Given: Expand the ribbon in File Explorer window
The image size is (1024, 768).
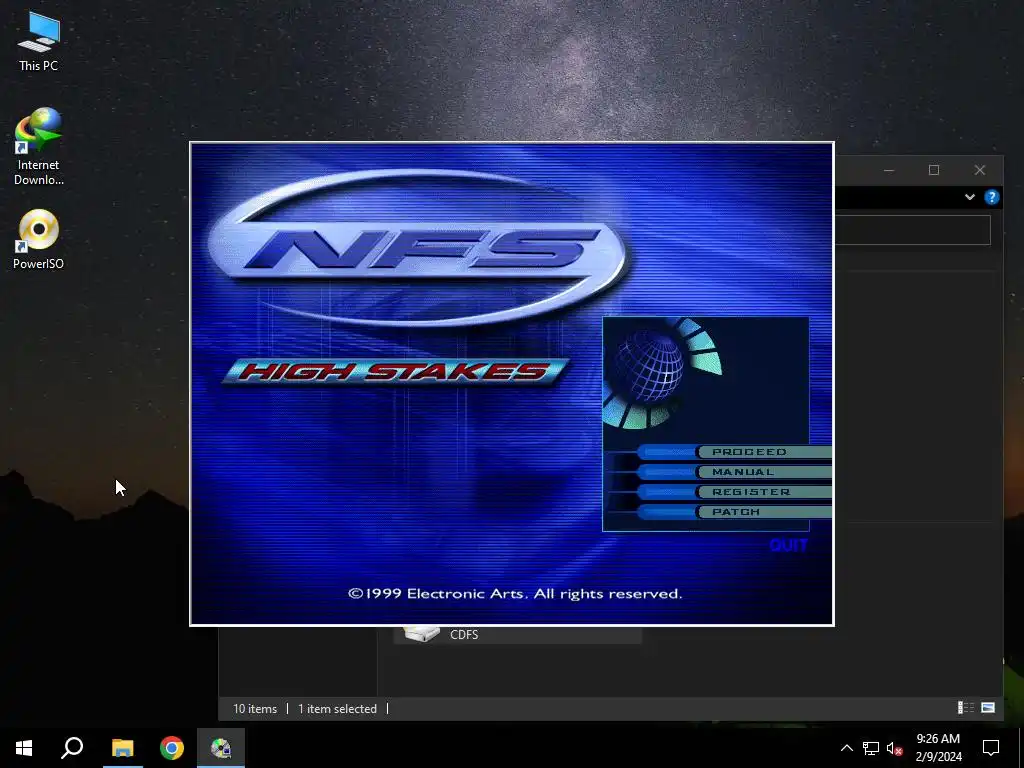Looking at the screenshot, I should point(970,197).
